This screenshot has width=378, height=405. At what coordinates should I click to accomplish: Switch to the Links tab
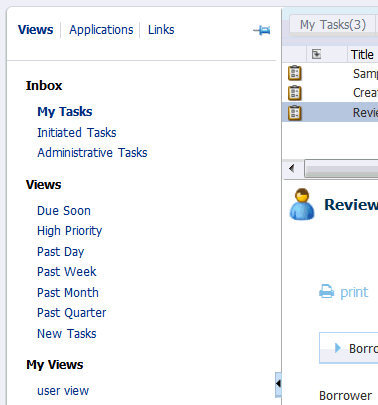click(161, 30)
